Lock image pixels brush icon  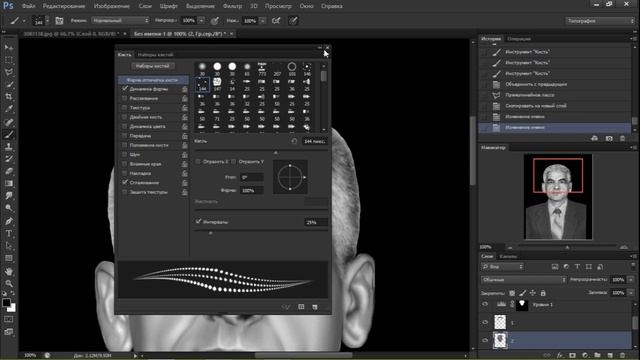(522, 293)
